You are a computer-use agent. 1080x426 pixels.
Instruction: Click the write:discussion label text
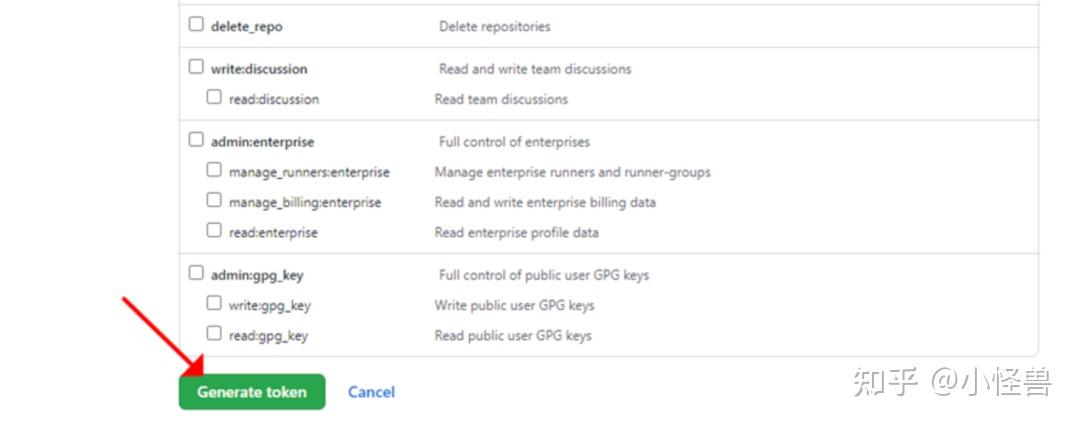(x=259, y=69)
